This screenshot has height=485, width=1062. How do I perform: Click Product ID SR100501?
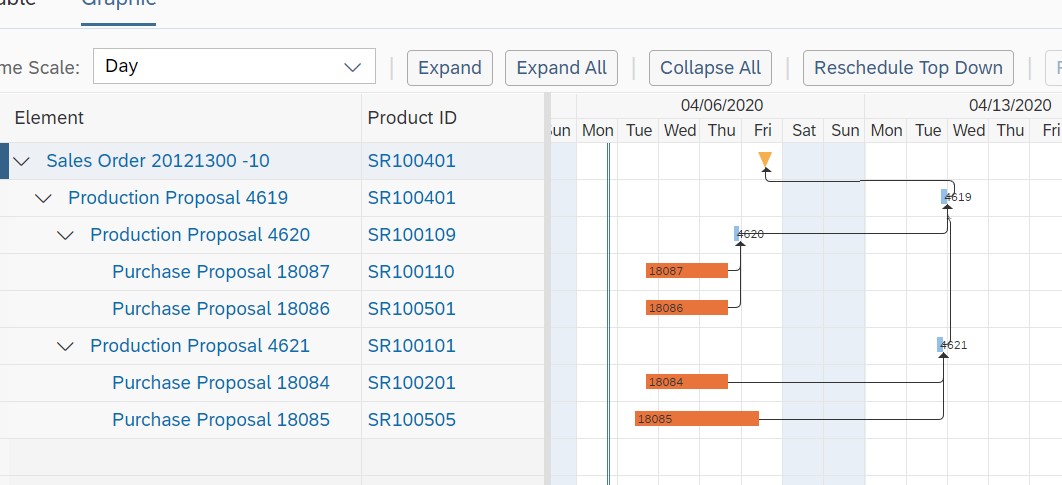pos(412,309)
